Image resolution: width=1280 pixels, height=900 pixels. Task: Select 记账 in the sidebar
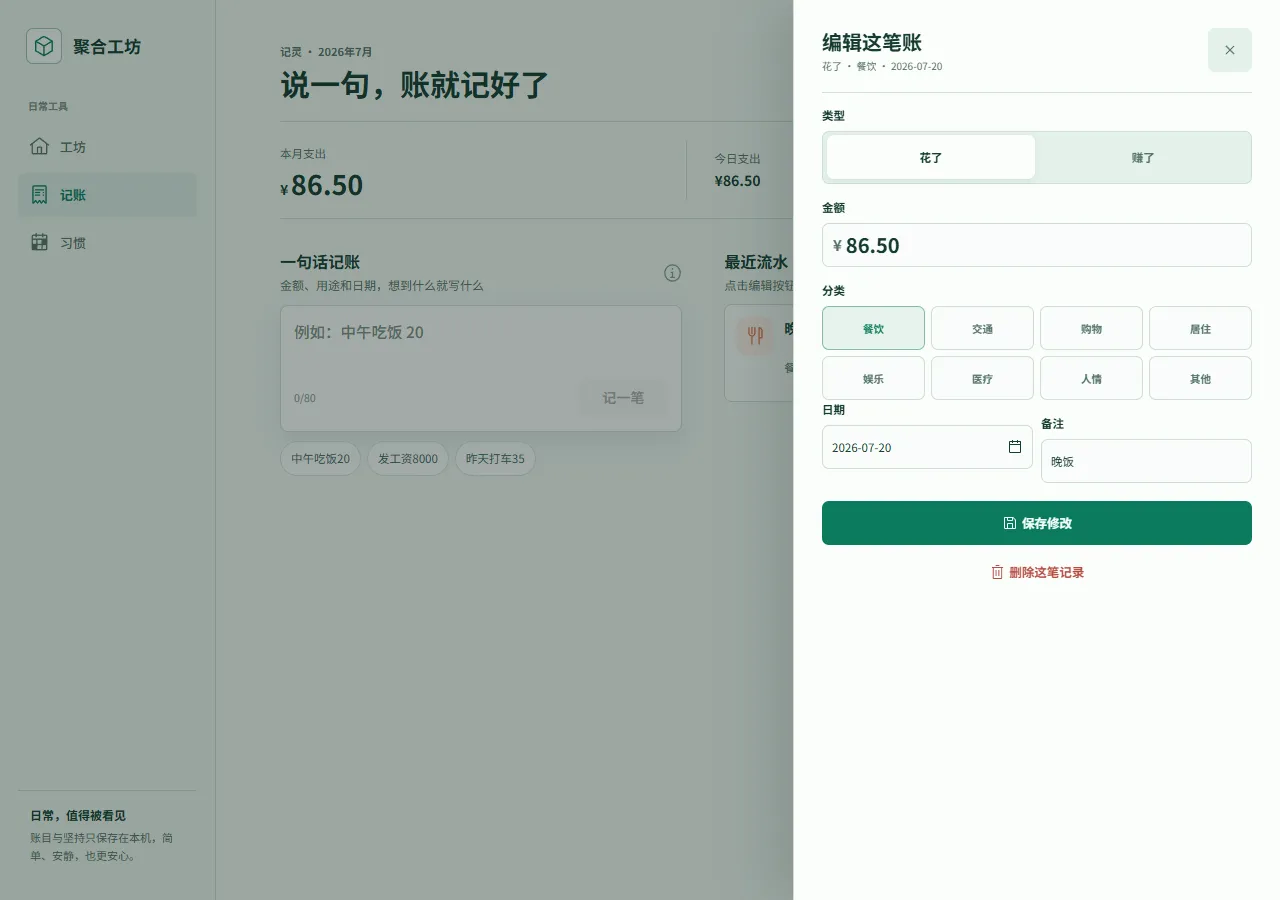click(107, 195)
